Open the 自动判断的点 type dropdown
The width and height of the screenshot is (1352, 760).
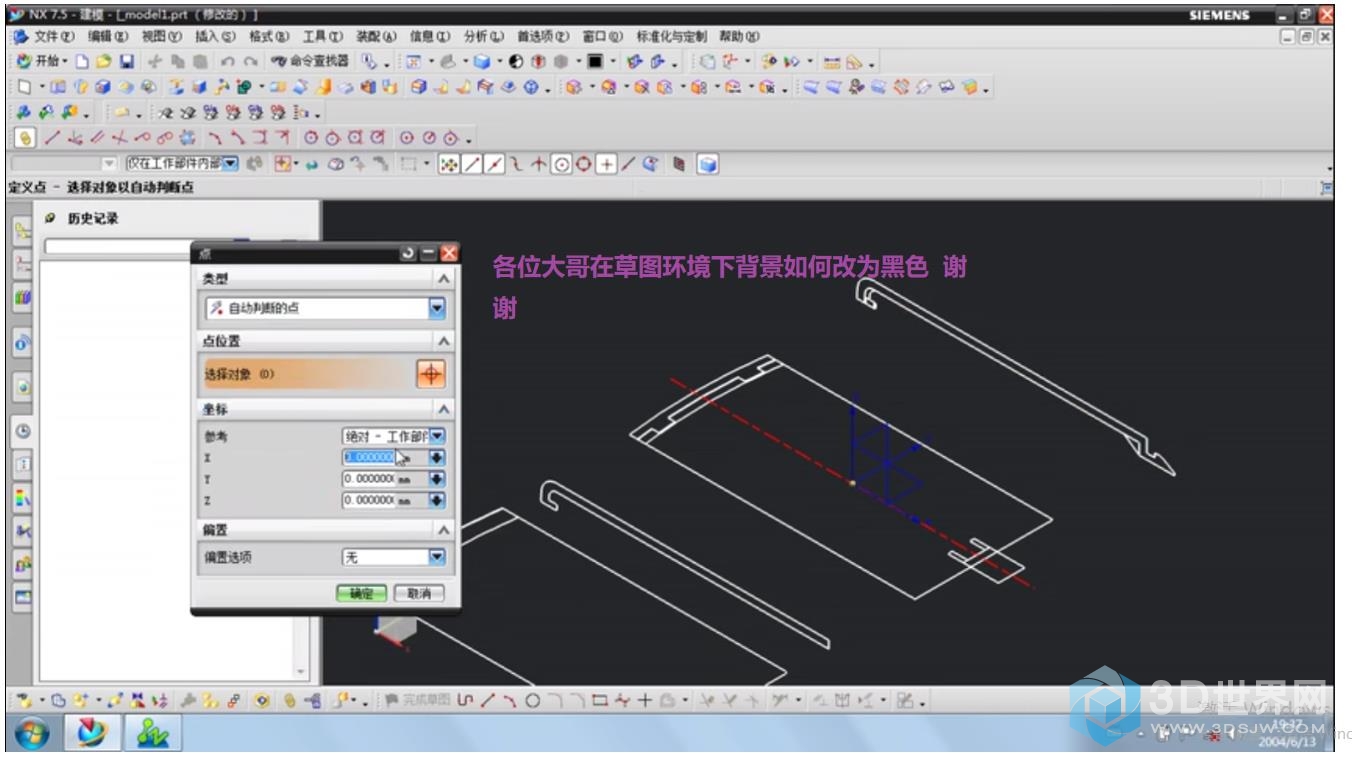click(437, 308)
